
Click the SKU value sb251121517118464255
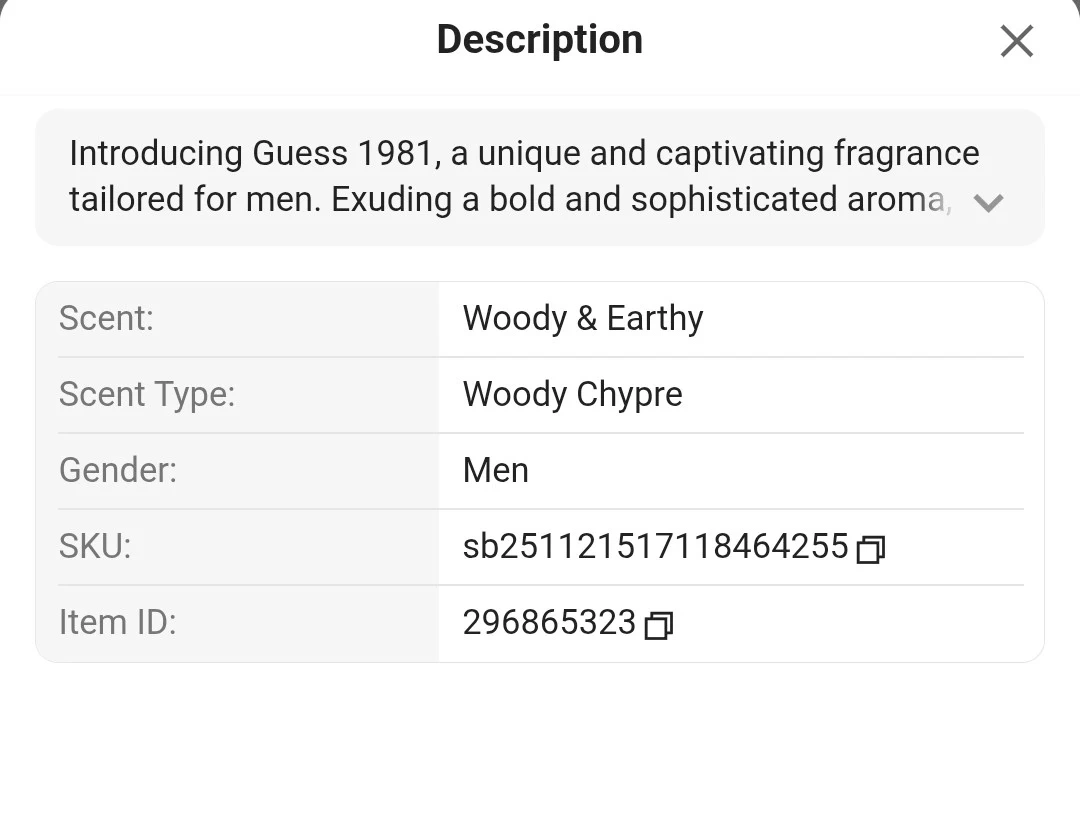[x=655, y=546]
